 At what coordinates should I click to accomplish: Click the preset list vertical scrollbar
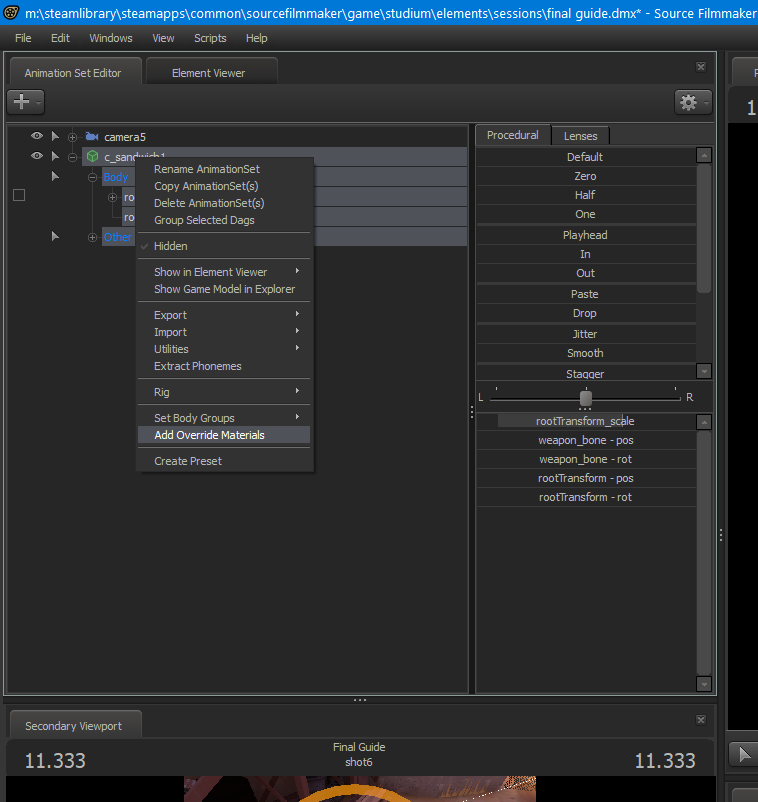pyautogui.click(x=704, y=228)
